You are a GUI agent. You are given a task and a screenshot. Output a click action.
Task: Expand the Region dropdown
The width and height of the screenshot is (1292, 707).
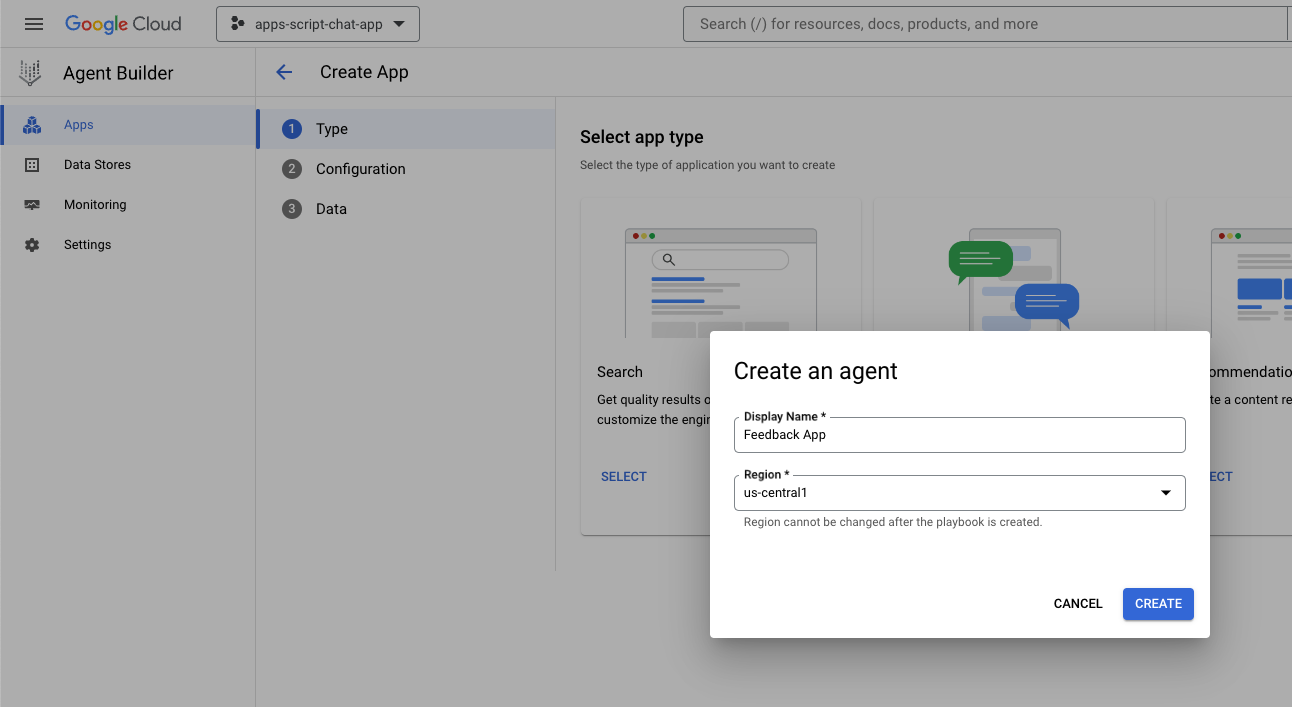pyautogui.click(x=958, y=493)
